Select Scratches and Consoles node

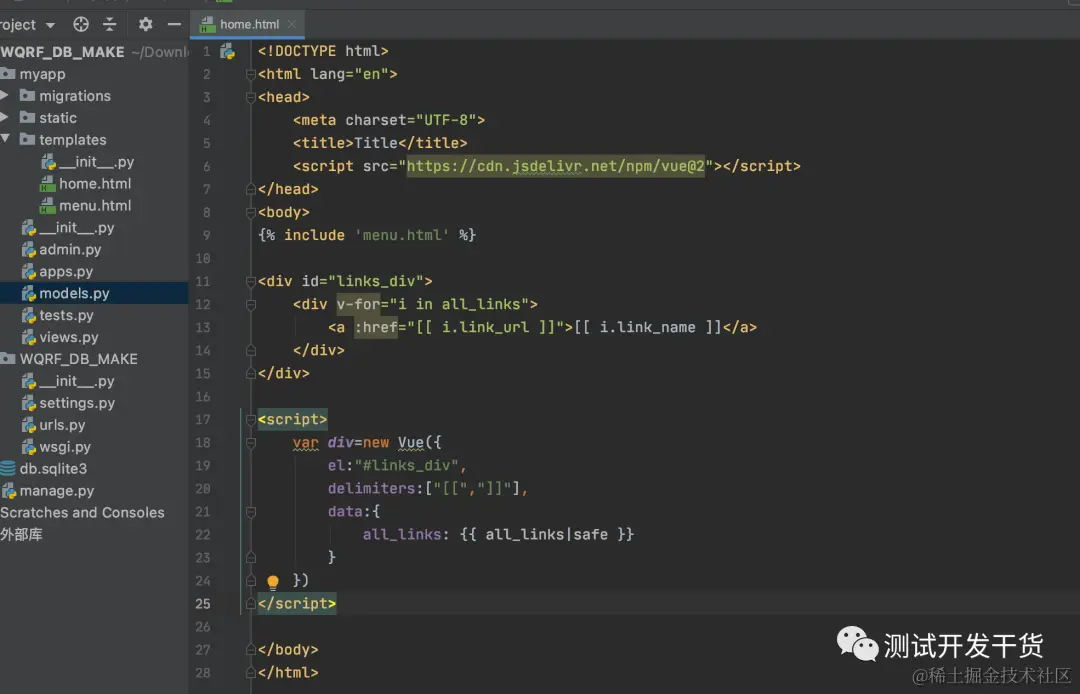82,512
